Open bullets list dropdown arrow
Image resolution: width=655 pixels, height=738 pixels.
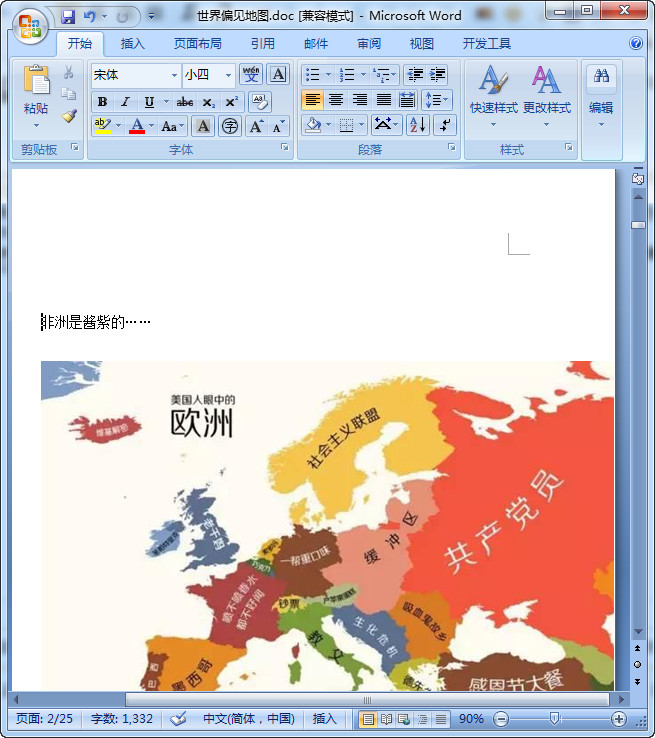(328, 74)
